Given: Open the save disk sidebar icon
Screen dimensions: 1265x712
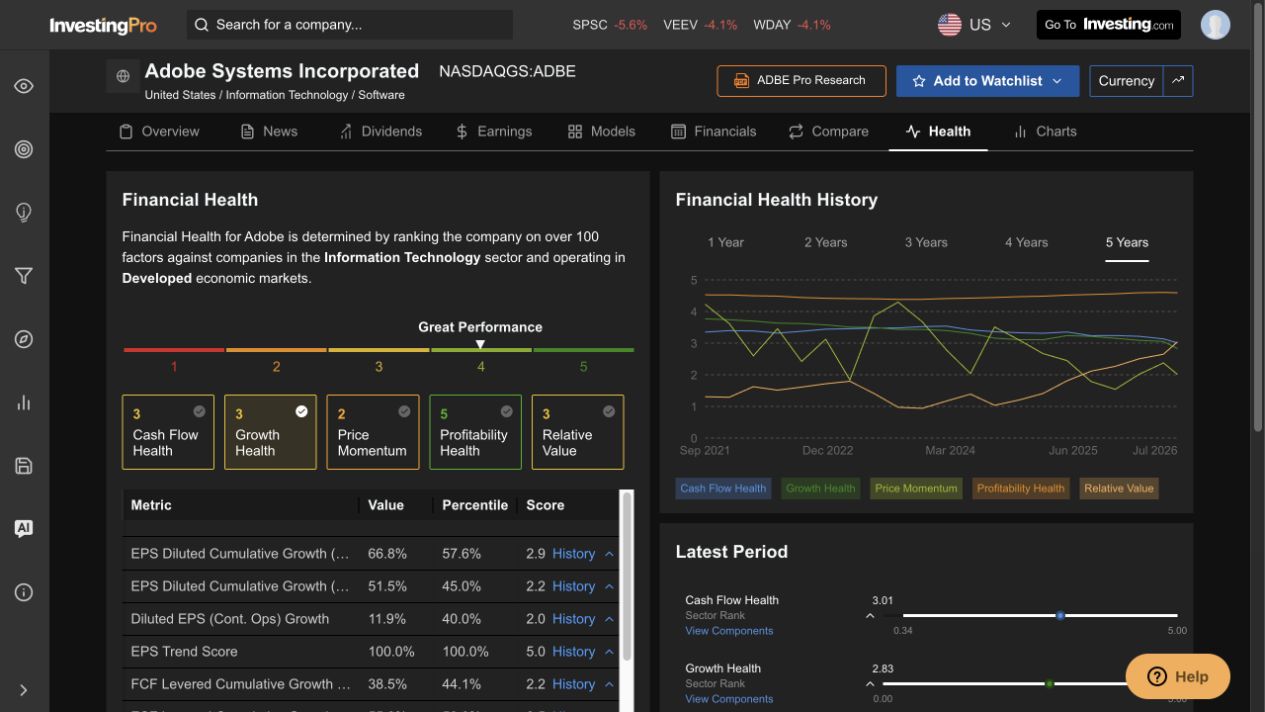Looking at the screenshot, I should (x=24, y=466).
